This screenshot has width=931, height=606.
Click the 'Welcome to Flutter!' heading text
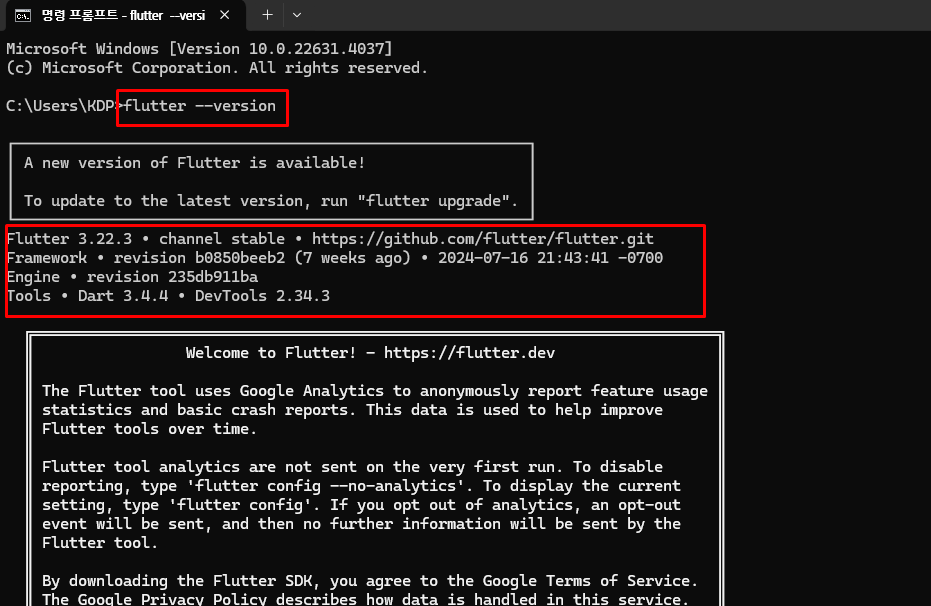point(271,353)
